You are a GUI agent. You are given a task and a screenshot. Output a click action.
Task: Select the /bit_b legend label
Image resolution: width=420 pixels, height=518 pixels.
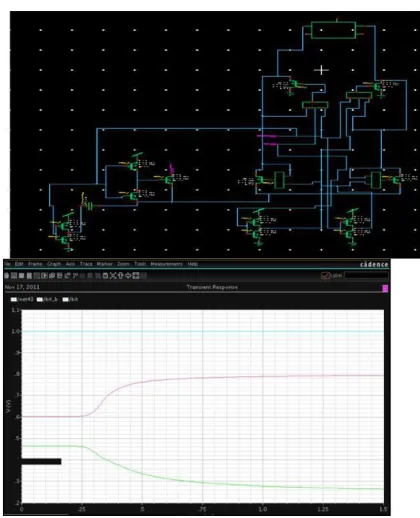click(x=51, y=299)
